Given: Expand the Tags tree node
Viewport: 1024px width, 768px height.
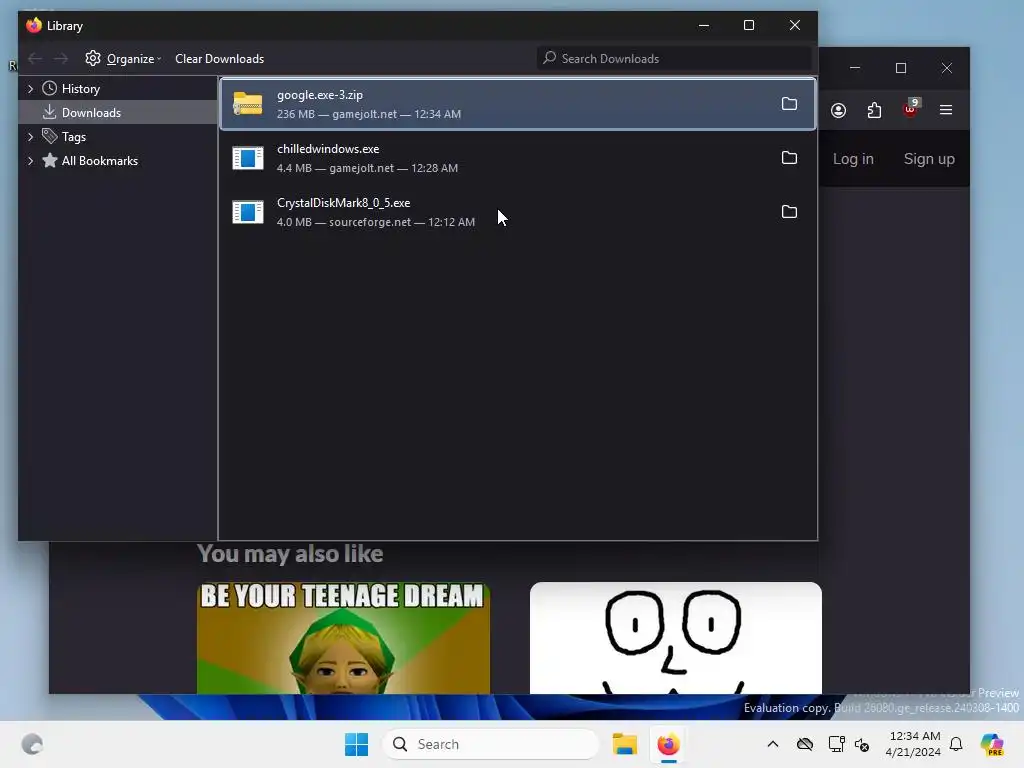Looking at the screenshot, I should [x=30, y=137].
